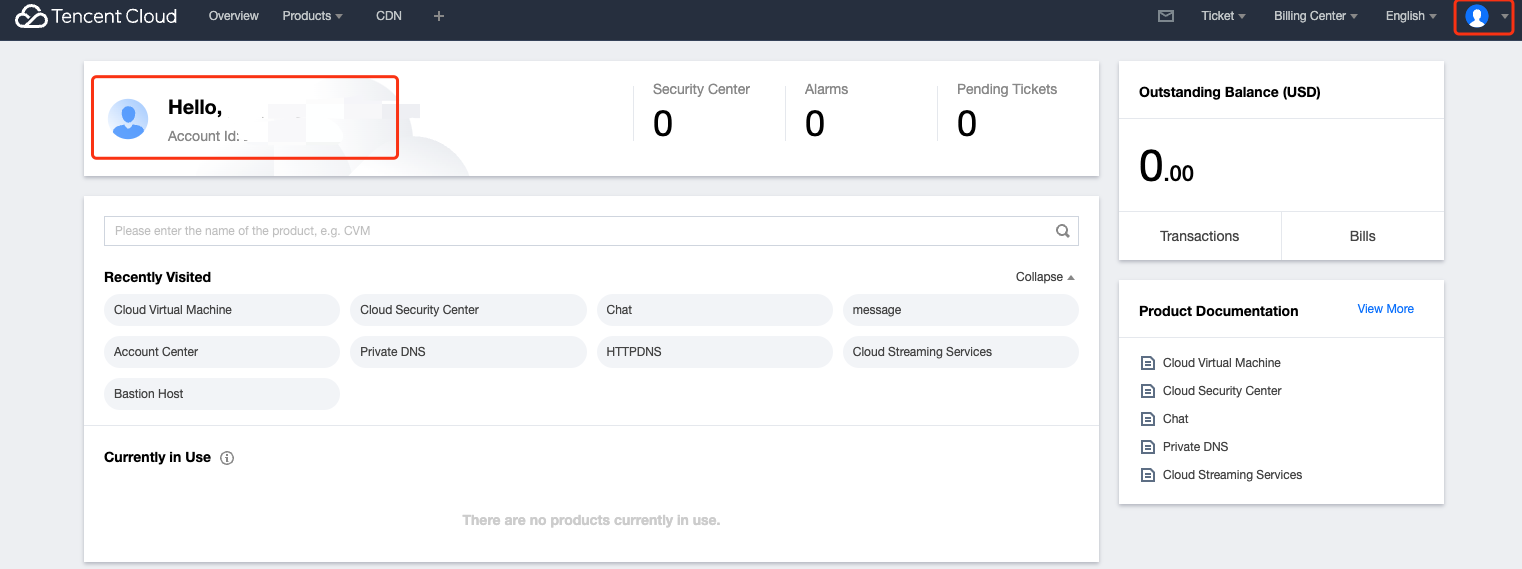Click the document icon beside Private DNS
The image size is (1522, 569).
coord(1148,447)
